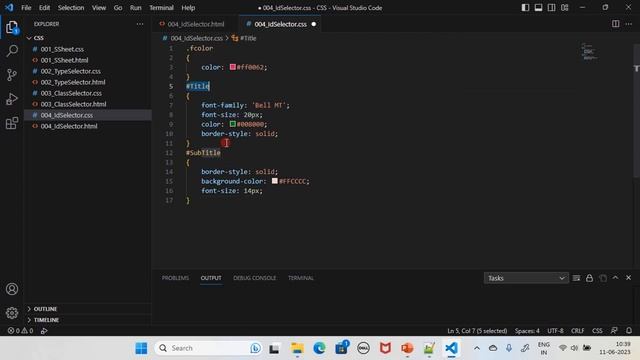Change indentation via Spaces: 4 status
The width and height of the screenshot is (640, 360).
(527, 331)
